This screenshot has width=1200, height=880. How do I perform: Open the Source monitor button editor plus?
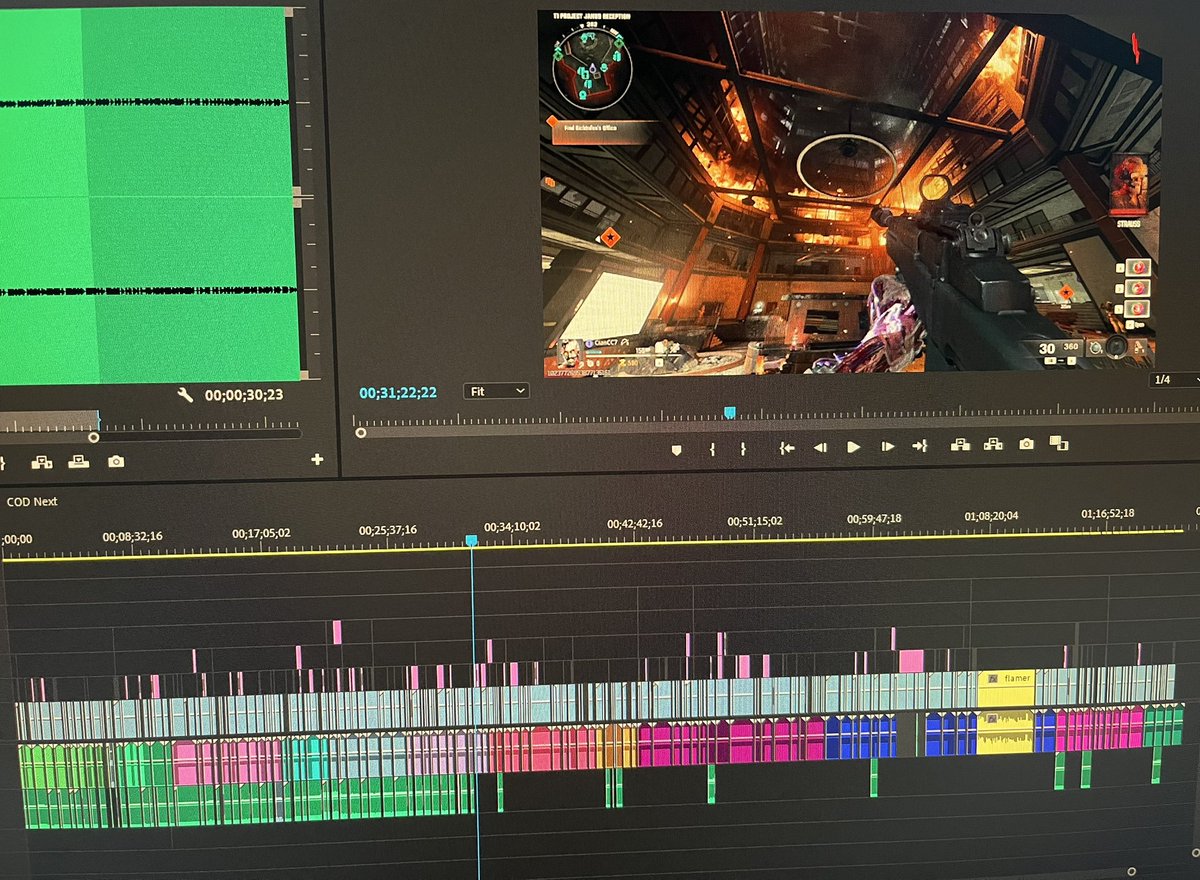click(x=317, y=459)
